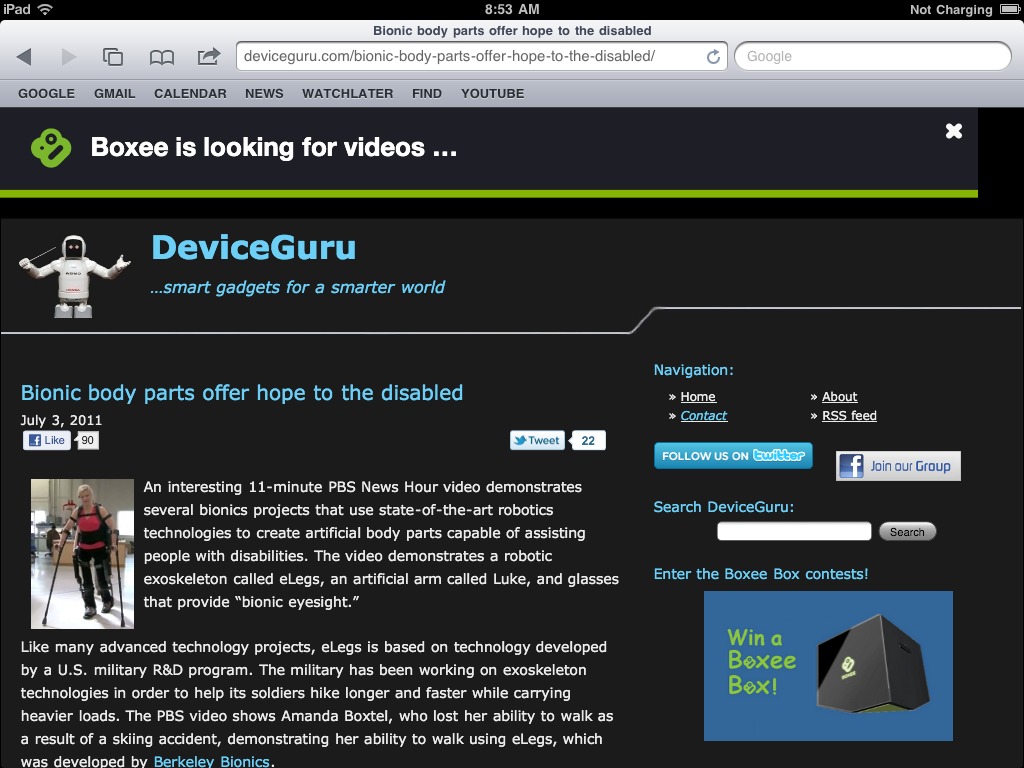The height and width of the screenshot is (768, 1024).
Task: Click the Facebook Like button
Action: coord(46,440)
